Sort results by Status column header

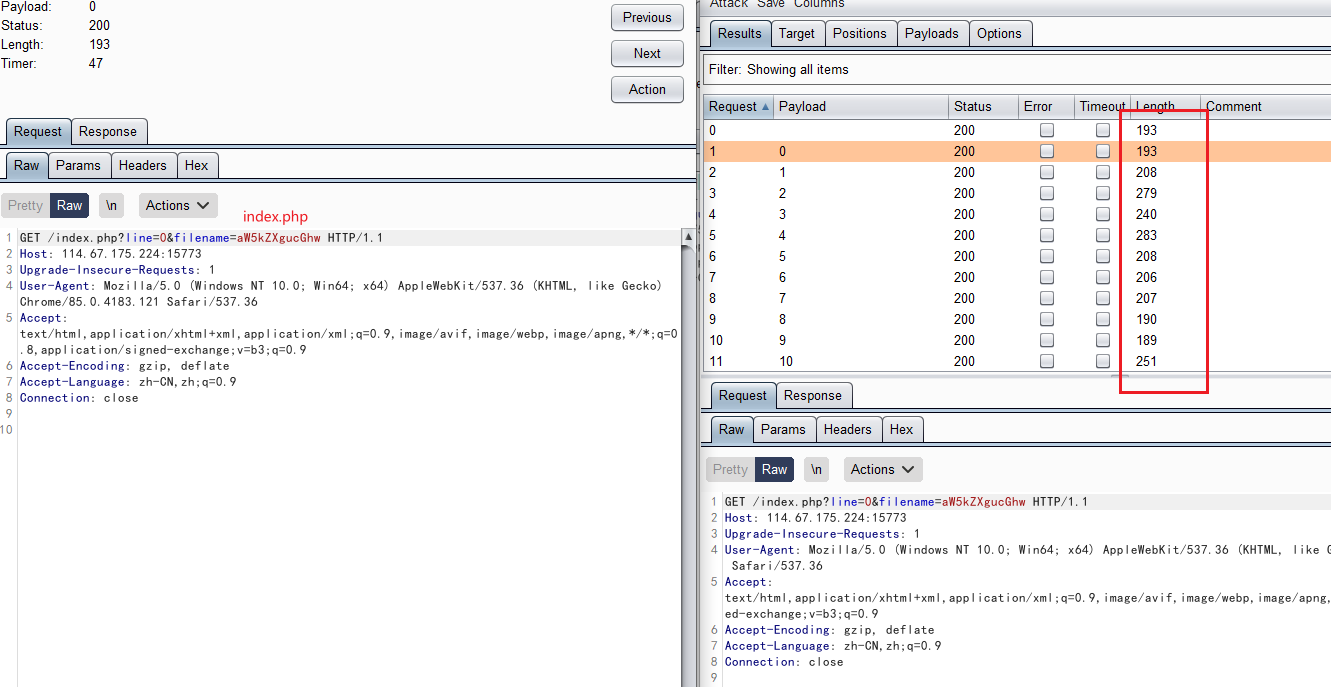point(983,106)
